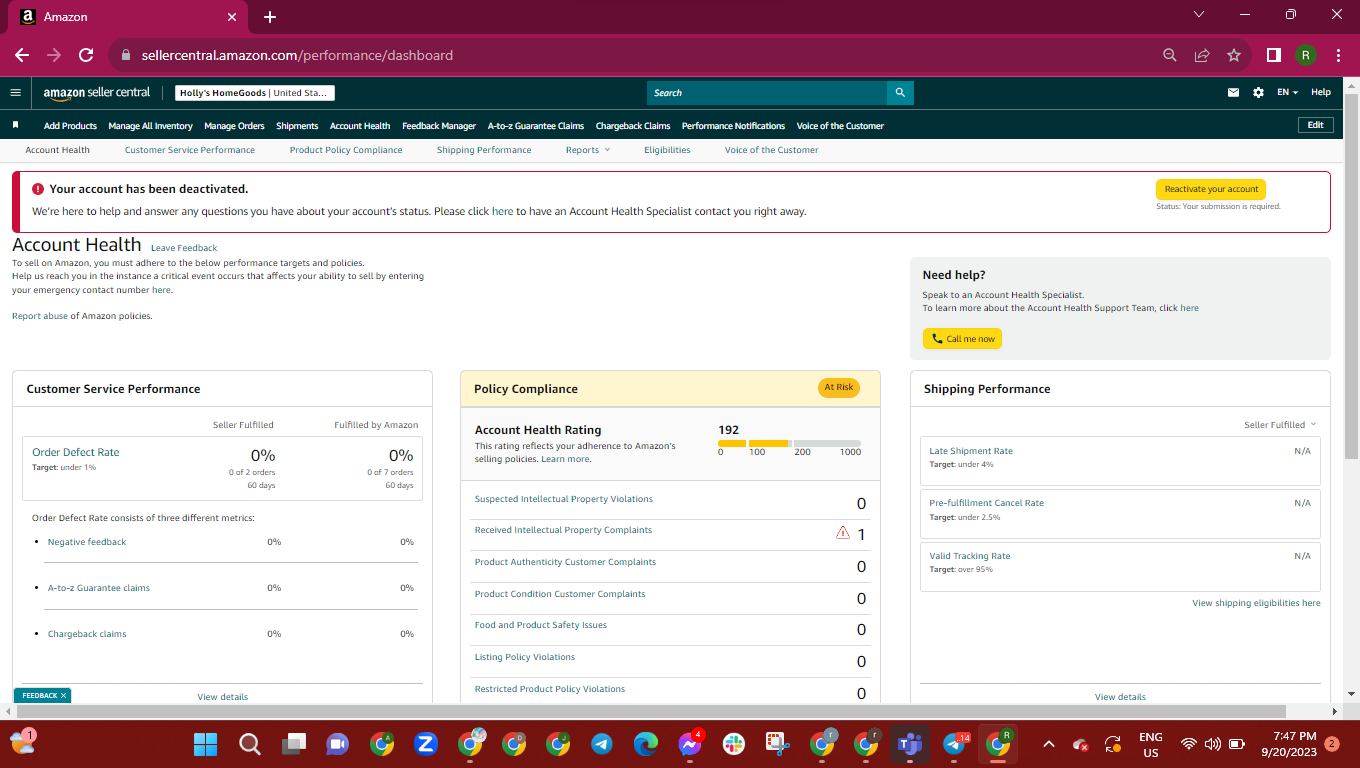Click the Negative feedback metric link
The image size is (1360, 768).
(x=87, y=542)
